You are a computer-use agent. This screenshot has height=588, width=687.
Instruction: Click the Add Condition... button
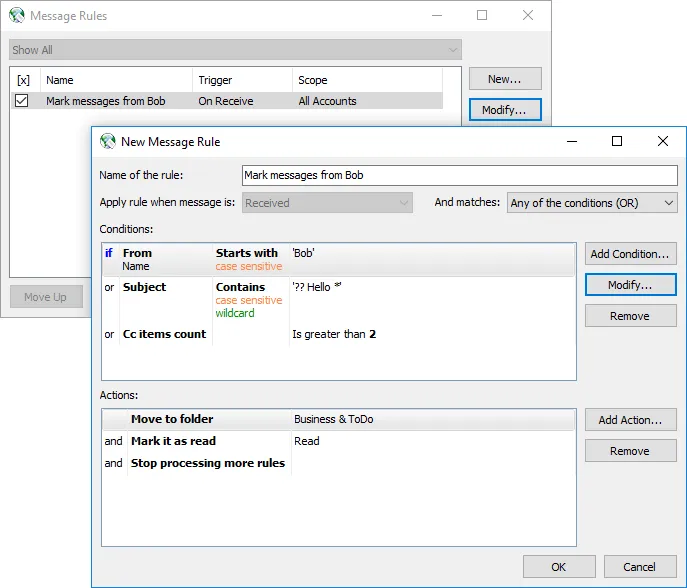tap(630, 254)
